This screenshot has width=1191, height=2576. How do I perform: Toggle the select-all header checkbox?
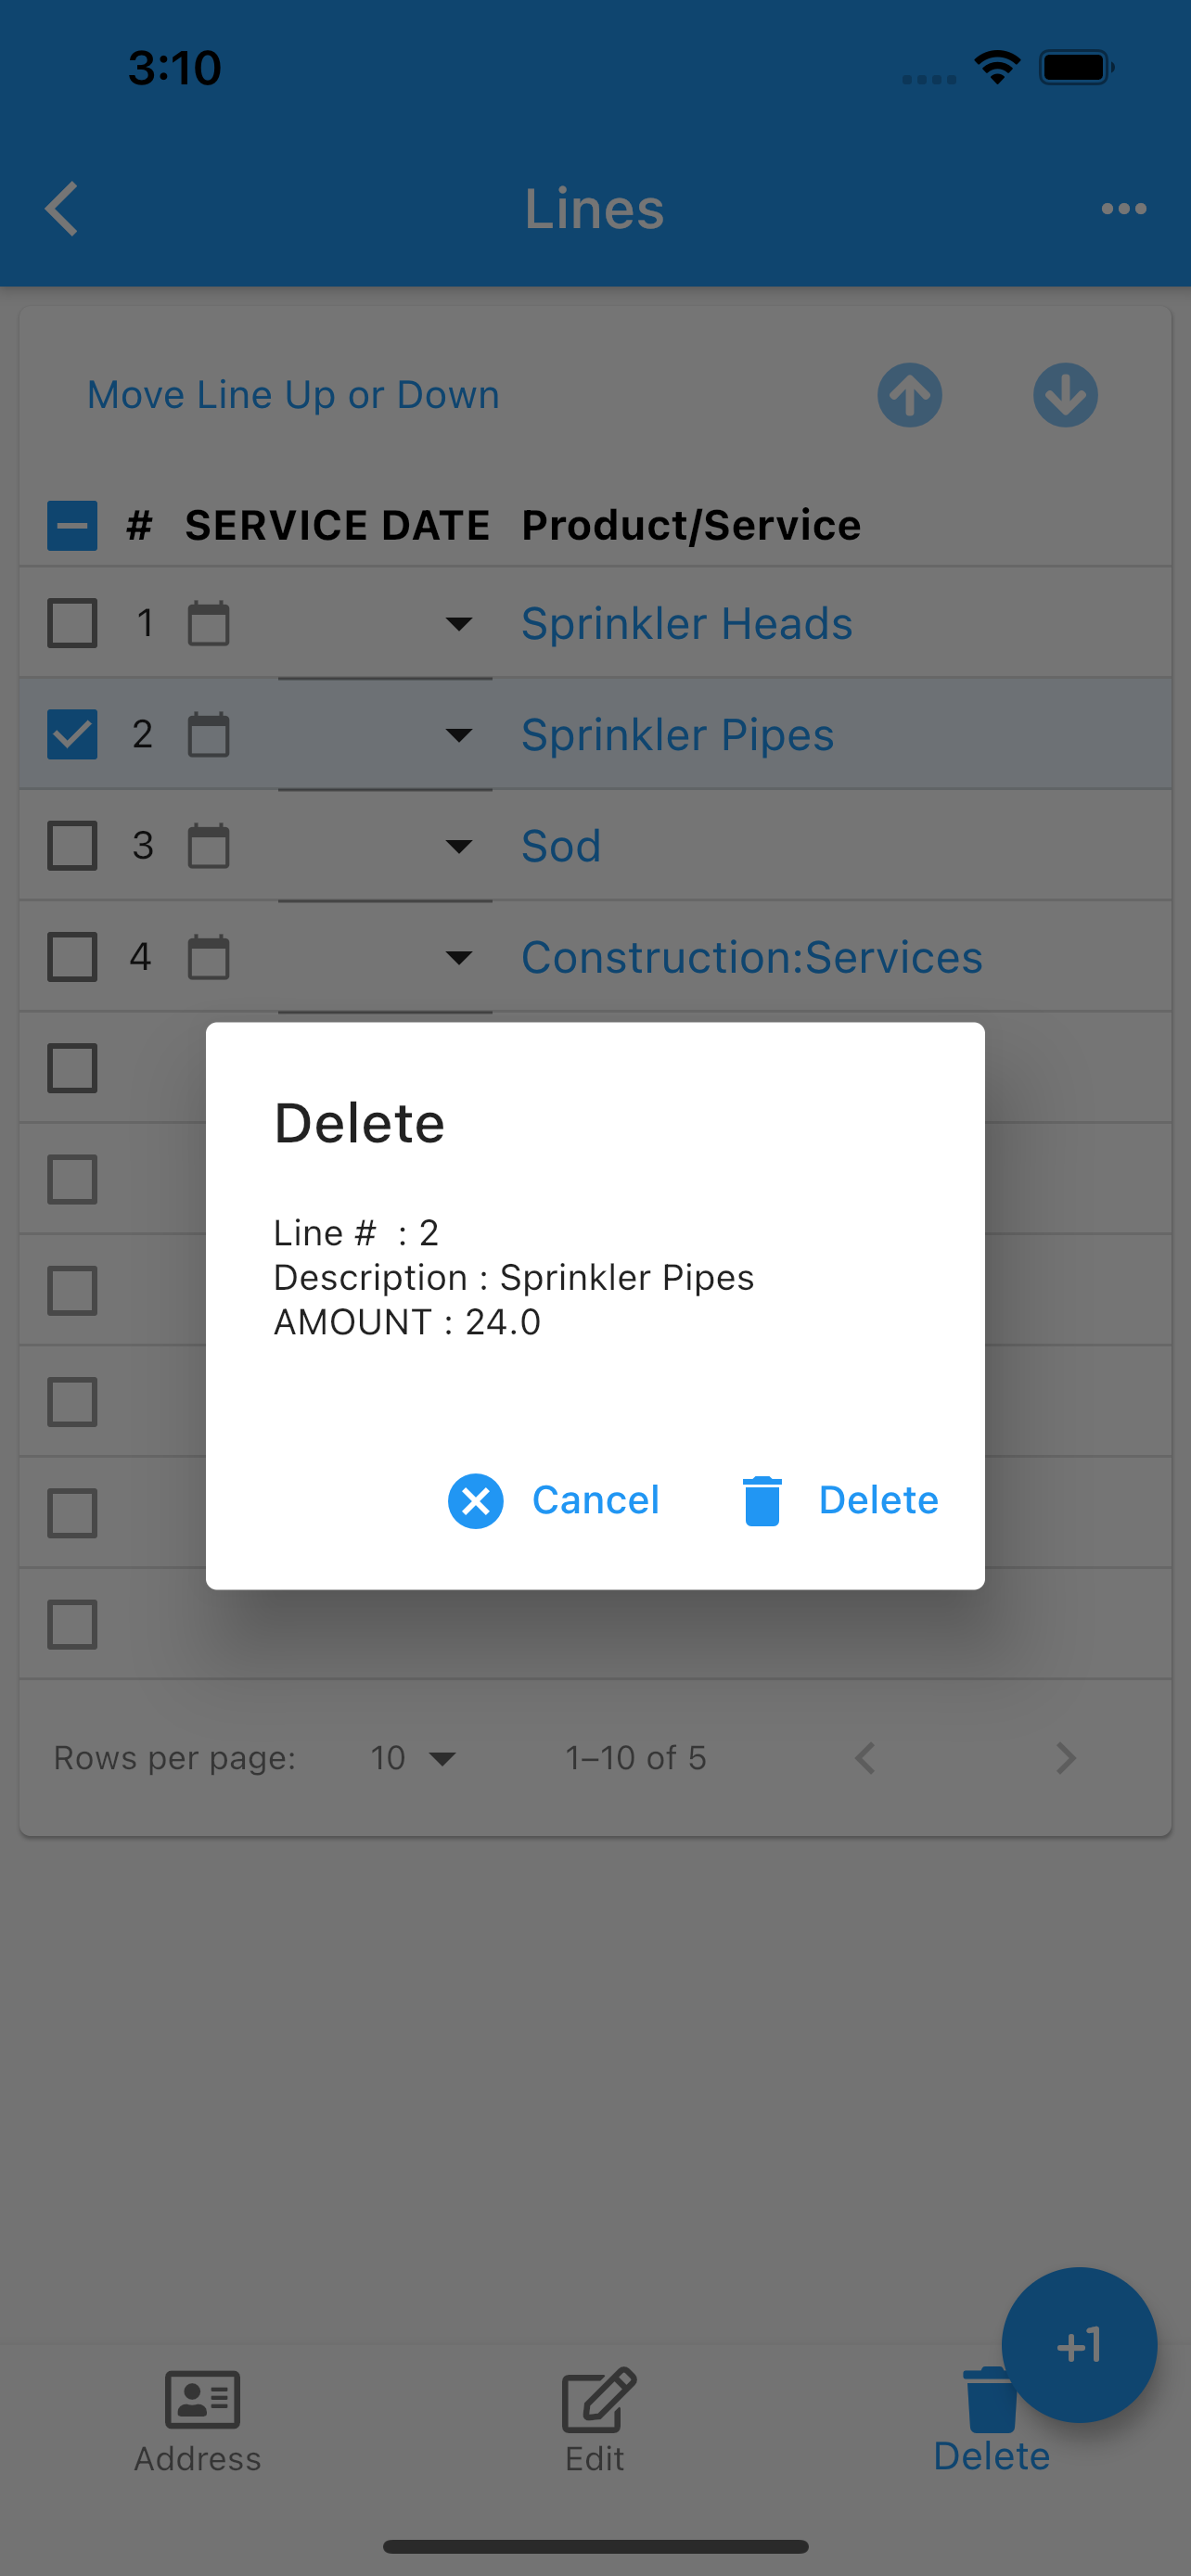tap(73, 526)
